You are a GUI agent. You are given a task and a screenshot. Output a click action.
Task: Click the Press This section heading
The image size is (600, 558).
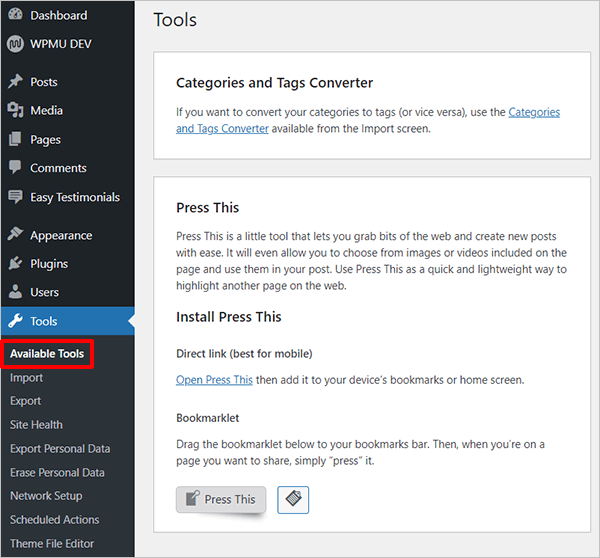pos(207,208)
